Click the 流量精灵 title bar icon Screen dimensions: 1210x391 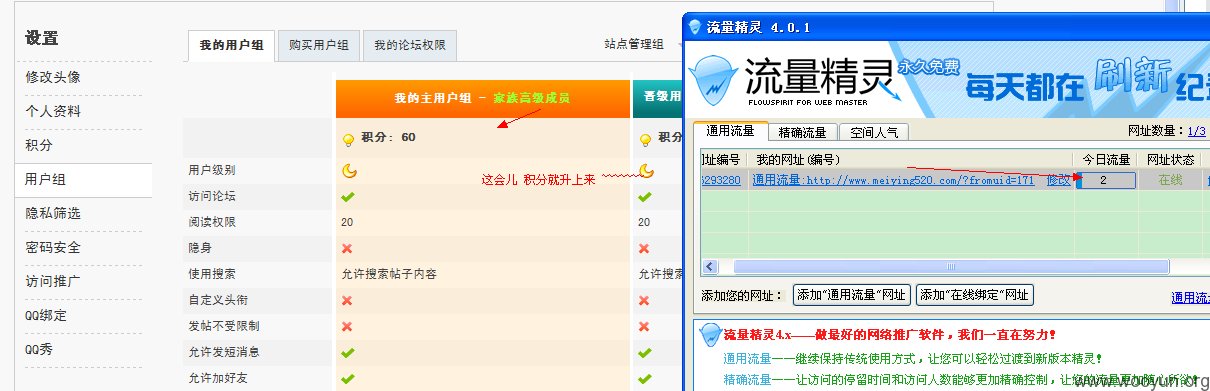(696, 27)
